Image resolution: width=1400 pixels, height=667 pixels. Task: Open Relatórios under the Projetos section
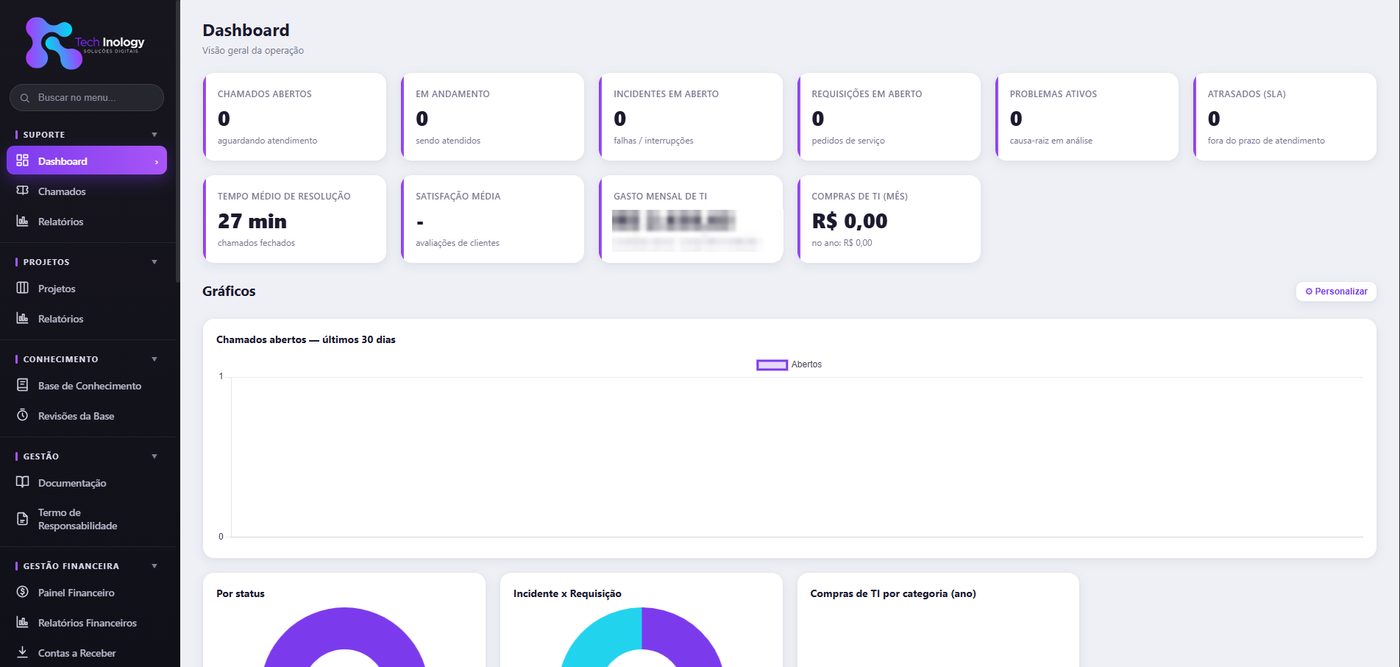(x=87, y=318)
